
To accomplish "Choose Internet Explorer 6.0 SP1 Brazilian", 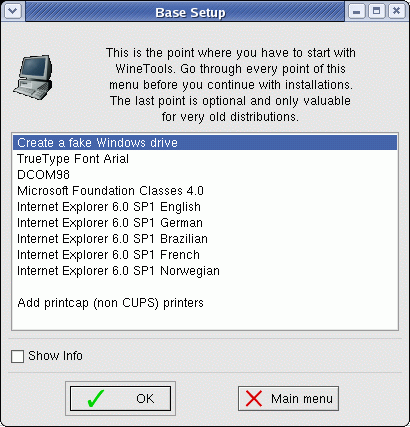I will (205, 239).
